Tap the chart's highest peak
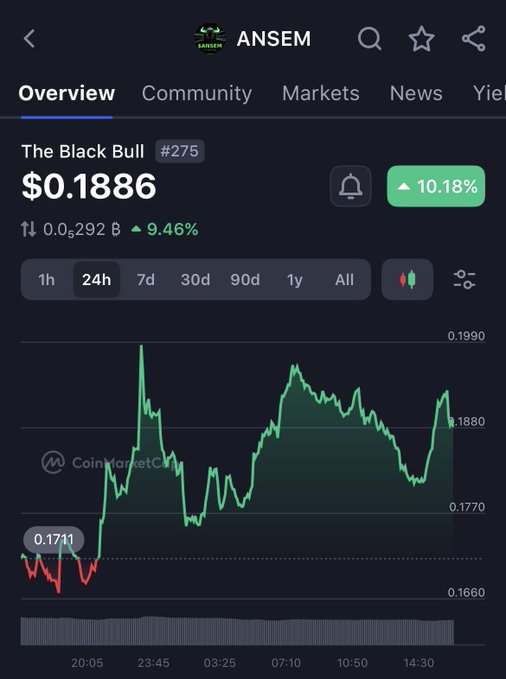The width and height of the screenshot is (506, 679). (141, 346)
